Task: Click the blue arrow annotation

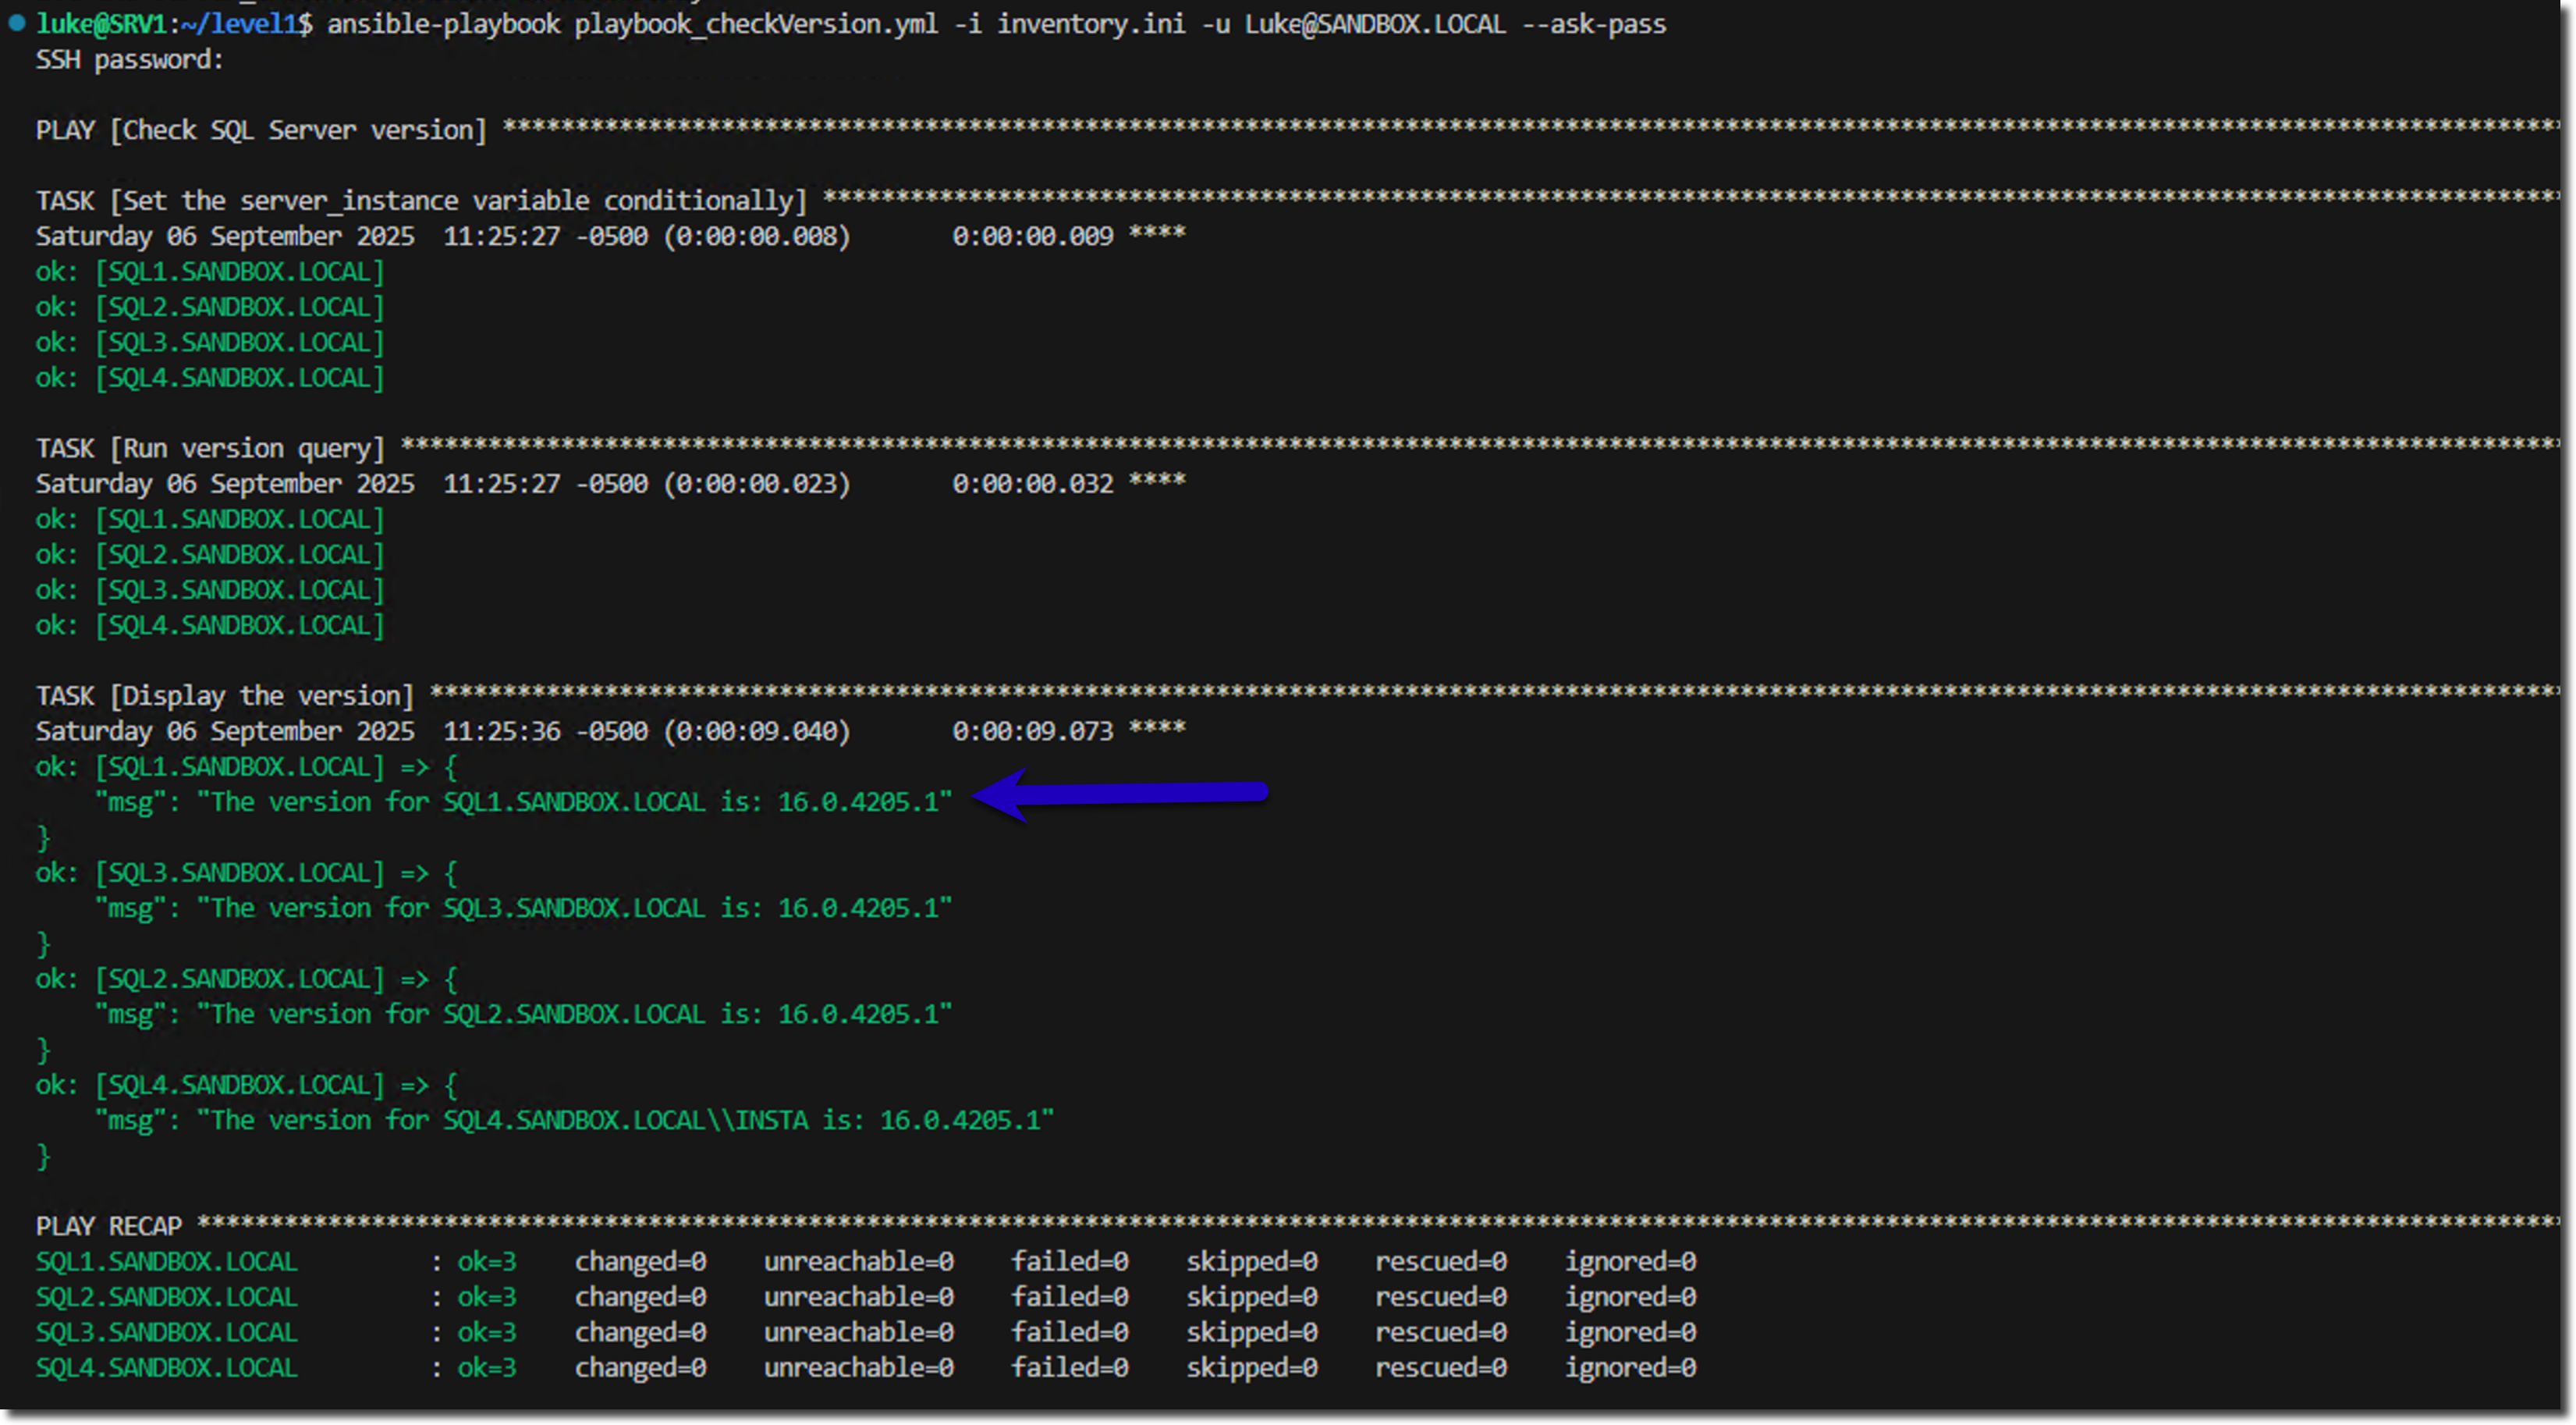Action: [x=1120, y=793]
